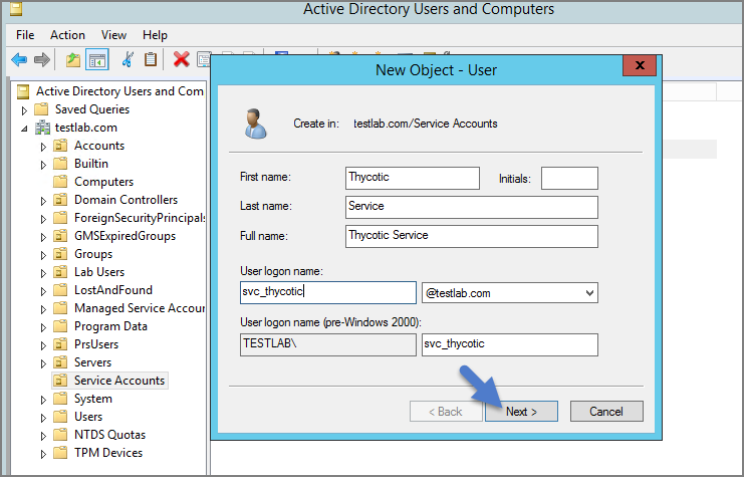Open the File menu

(25, 35)
